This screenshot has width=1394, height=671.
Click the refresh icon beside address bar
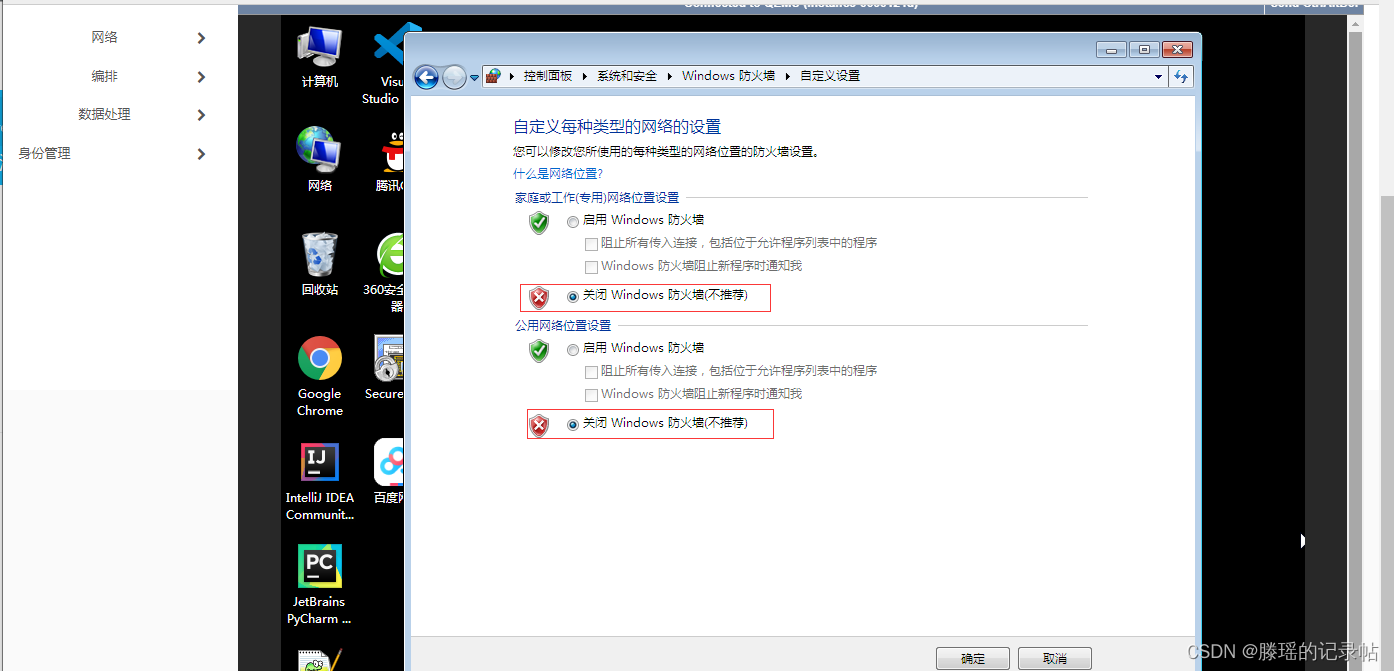tap(1181, 76)
